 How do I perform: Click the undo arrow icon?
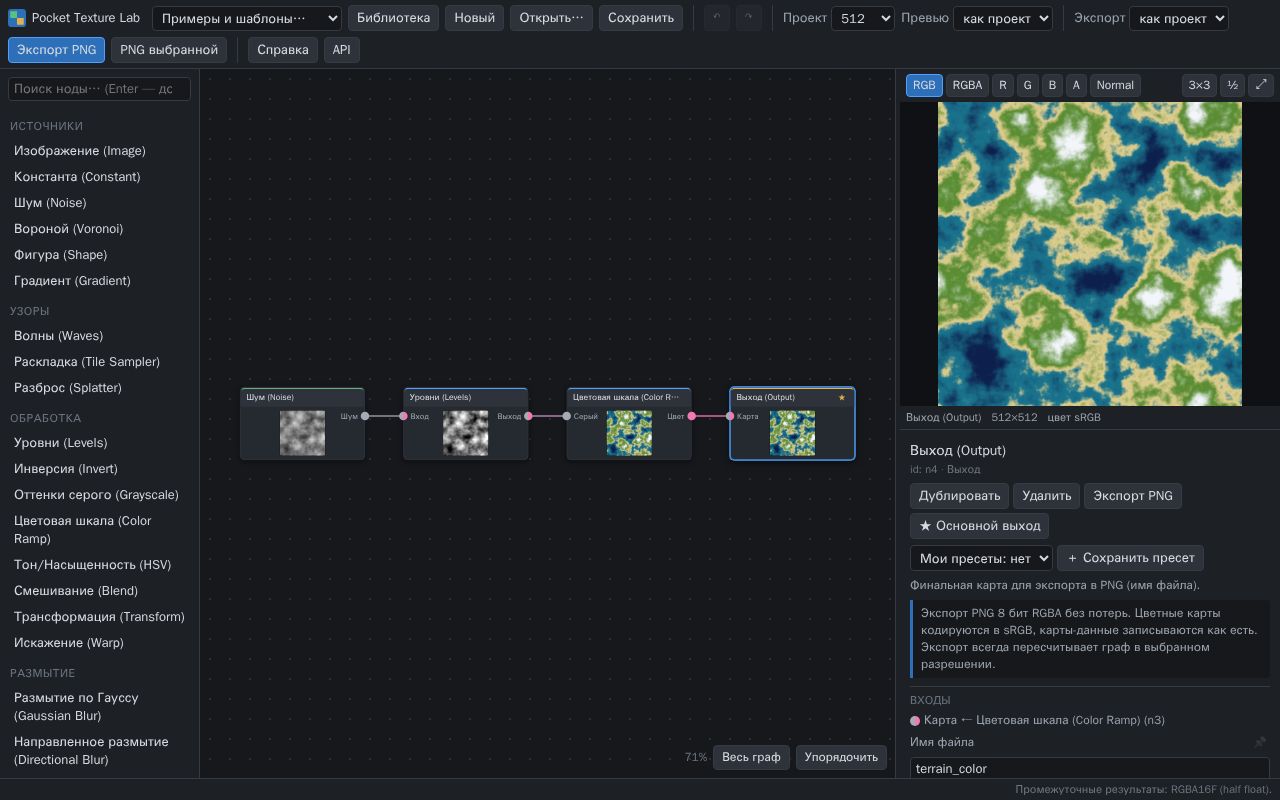coord(717,18)
